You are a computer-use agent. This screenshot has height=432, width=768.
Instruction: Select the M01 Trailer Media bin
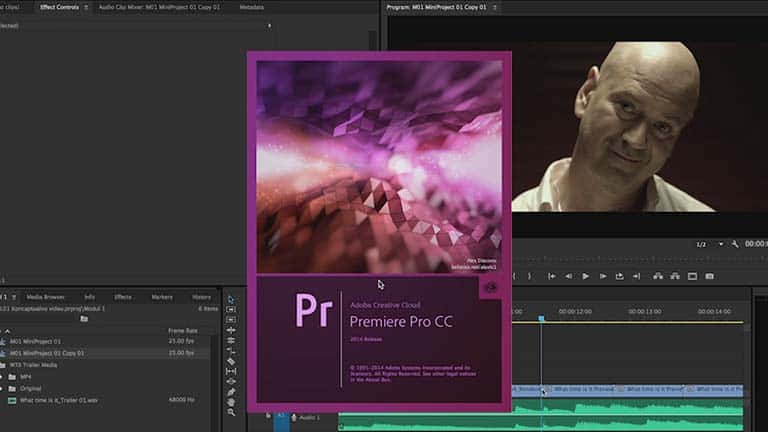(x=33, y=365)
